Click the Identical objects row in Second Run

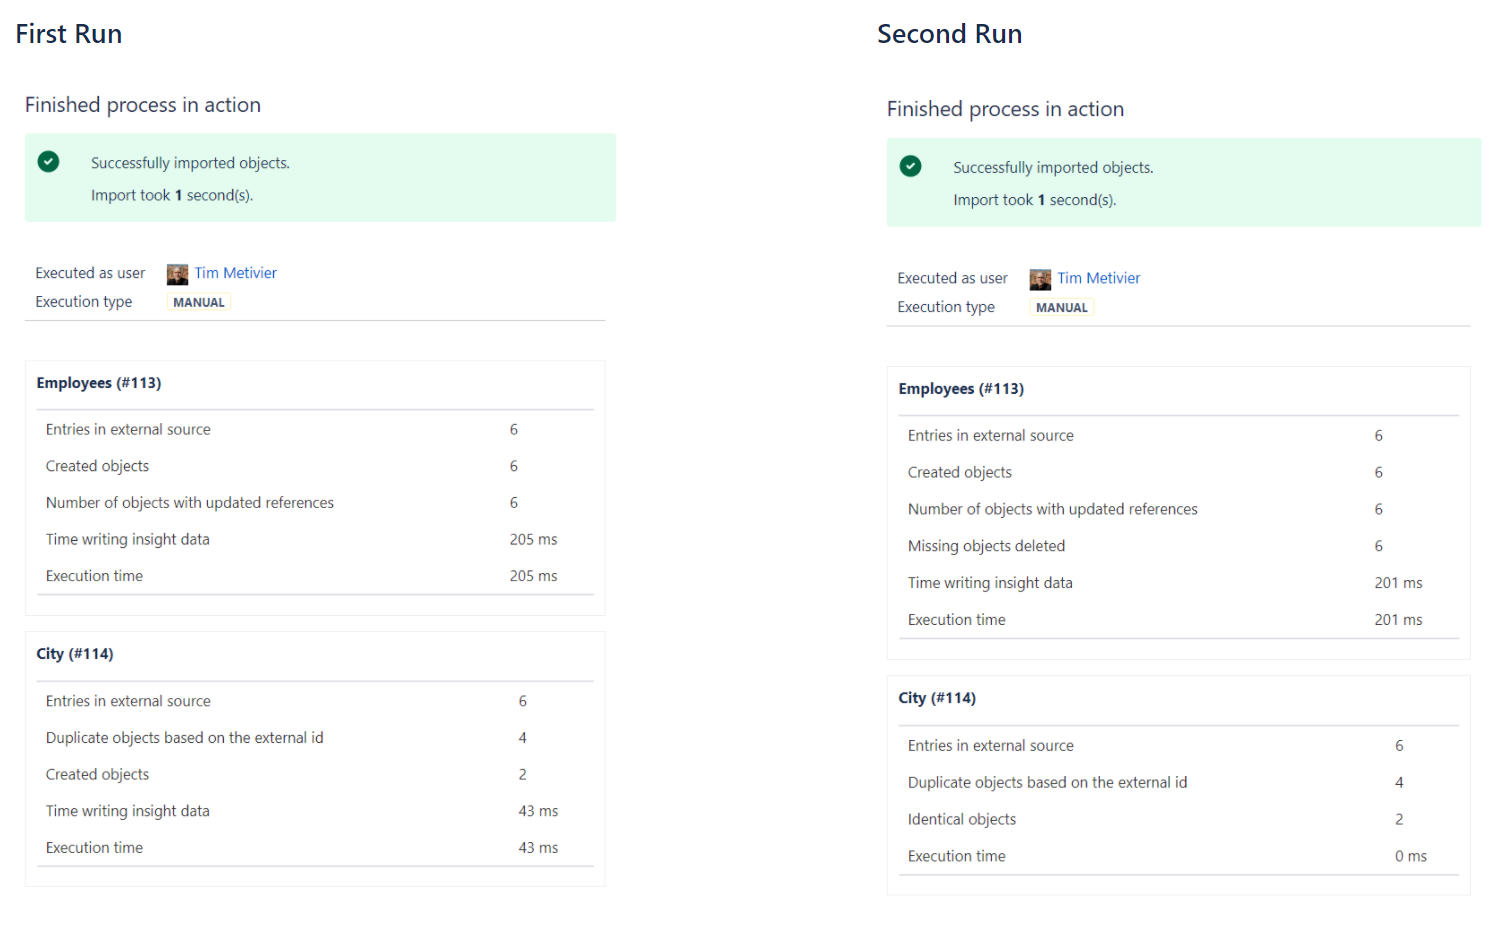[x=1178, y=819]
